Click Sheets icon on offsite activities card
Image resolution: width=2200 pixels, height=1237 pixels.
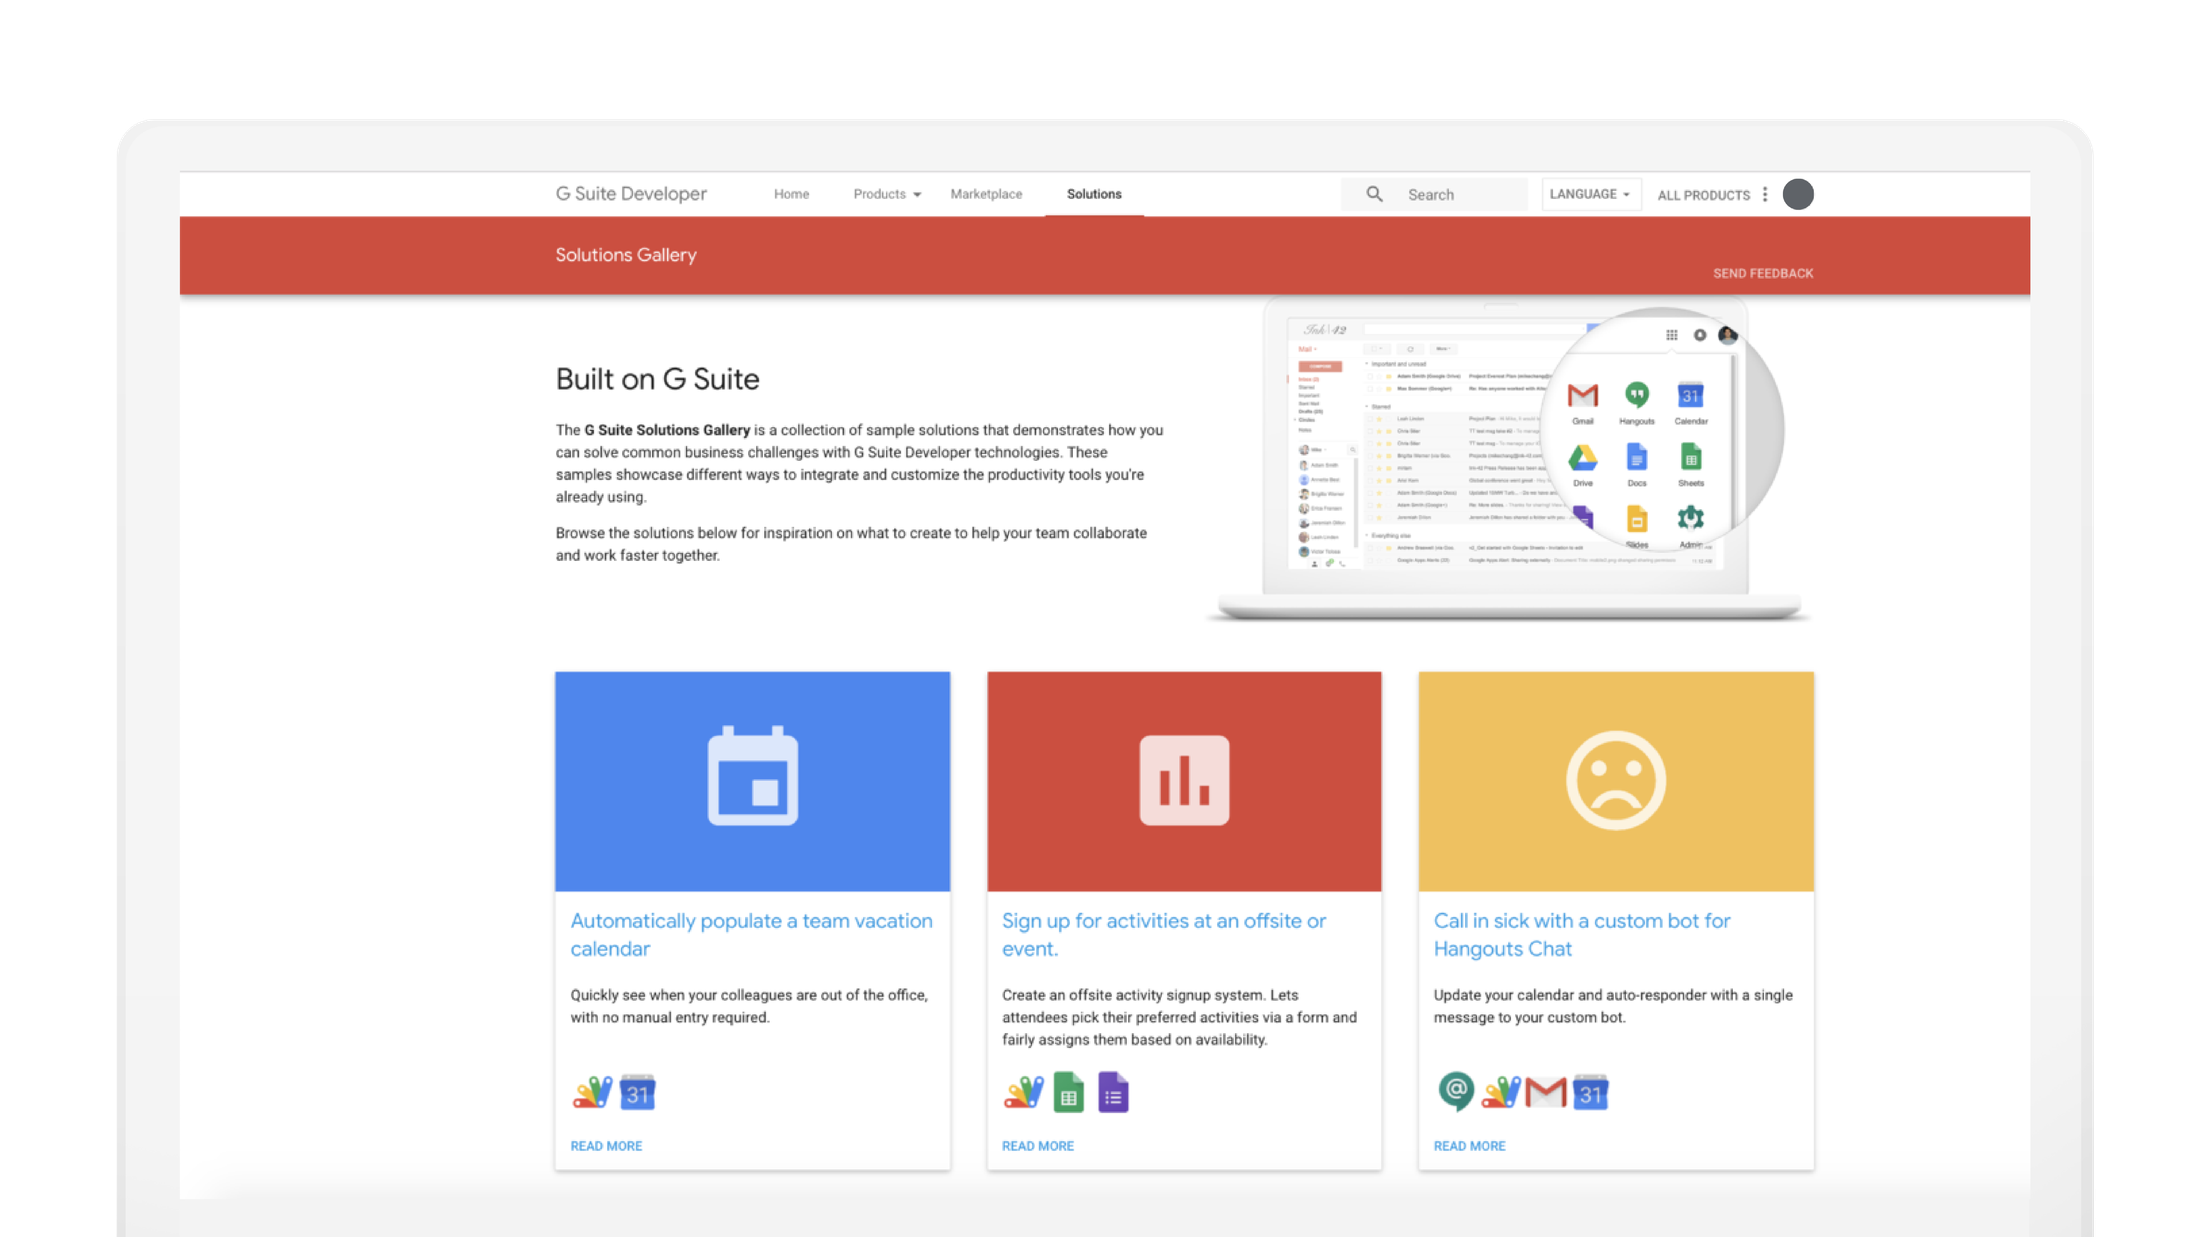(1068, 1092)
